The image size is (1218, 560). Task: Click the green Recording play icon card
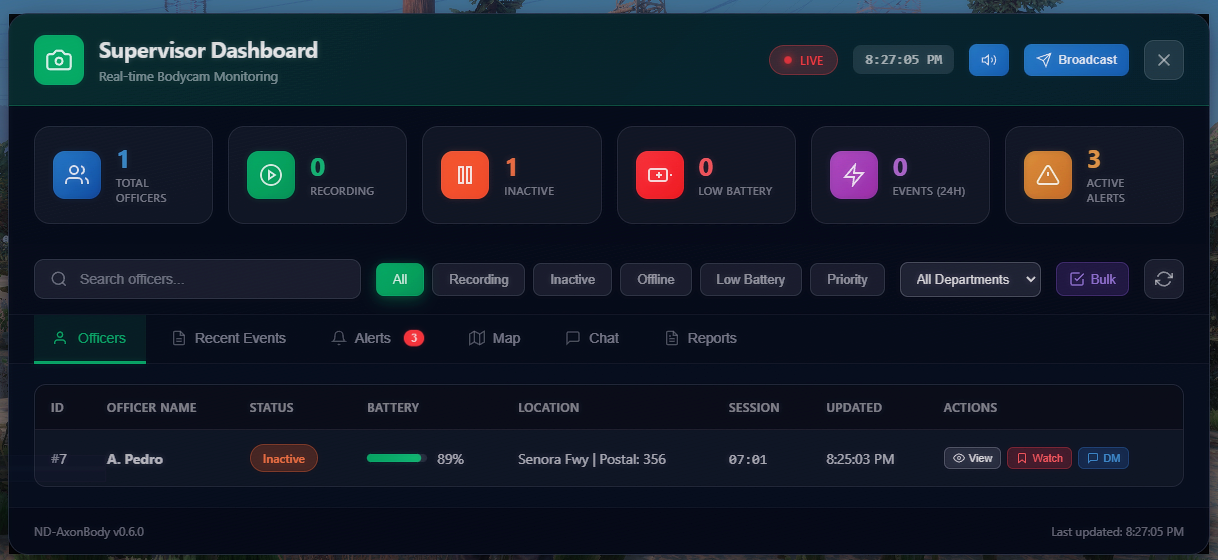(271, 175)
